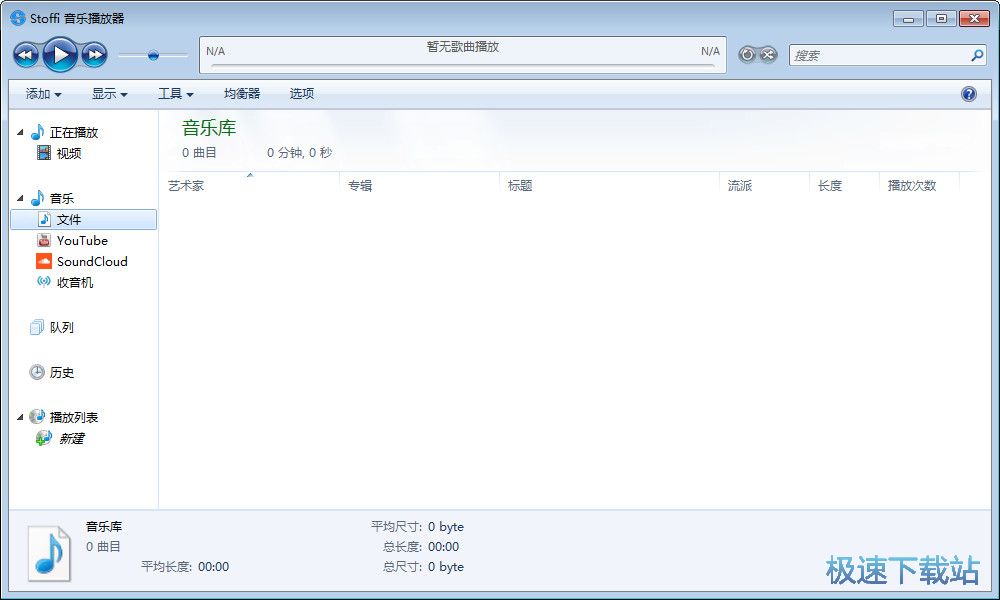Screen dimensions: 1000x600
Task: Click the blue help question mark icon
Action: (x=968, y=93)
